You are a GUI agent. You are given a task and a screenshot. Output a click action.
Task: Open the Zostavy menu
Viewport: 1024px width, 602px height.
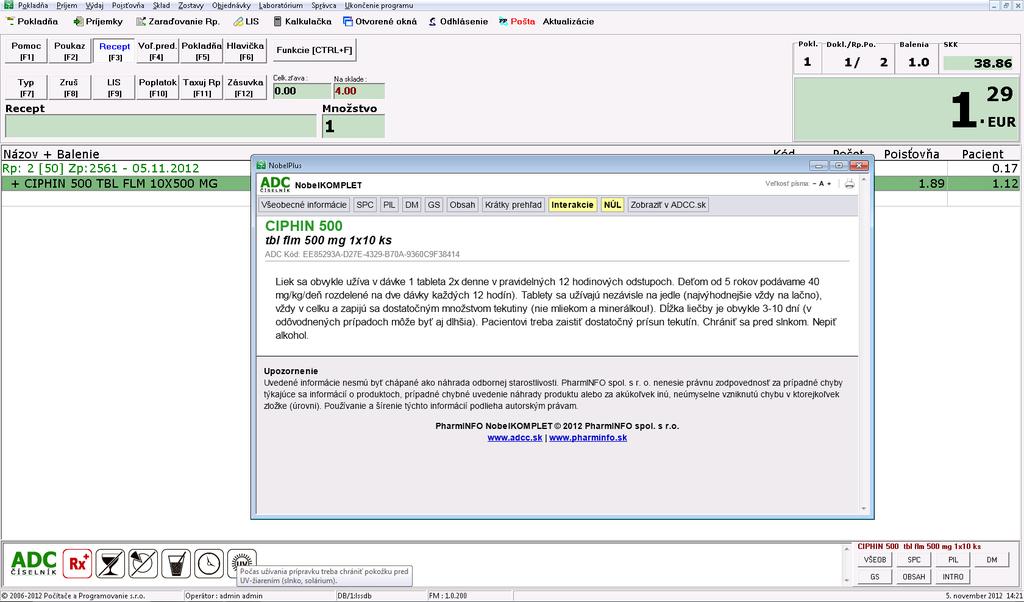(191, 5)
